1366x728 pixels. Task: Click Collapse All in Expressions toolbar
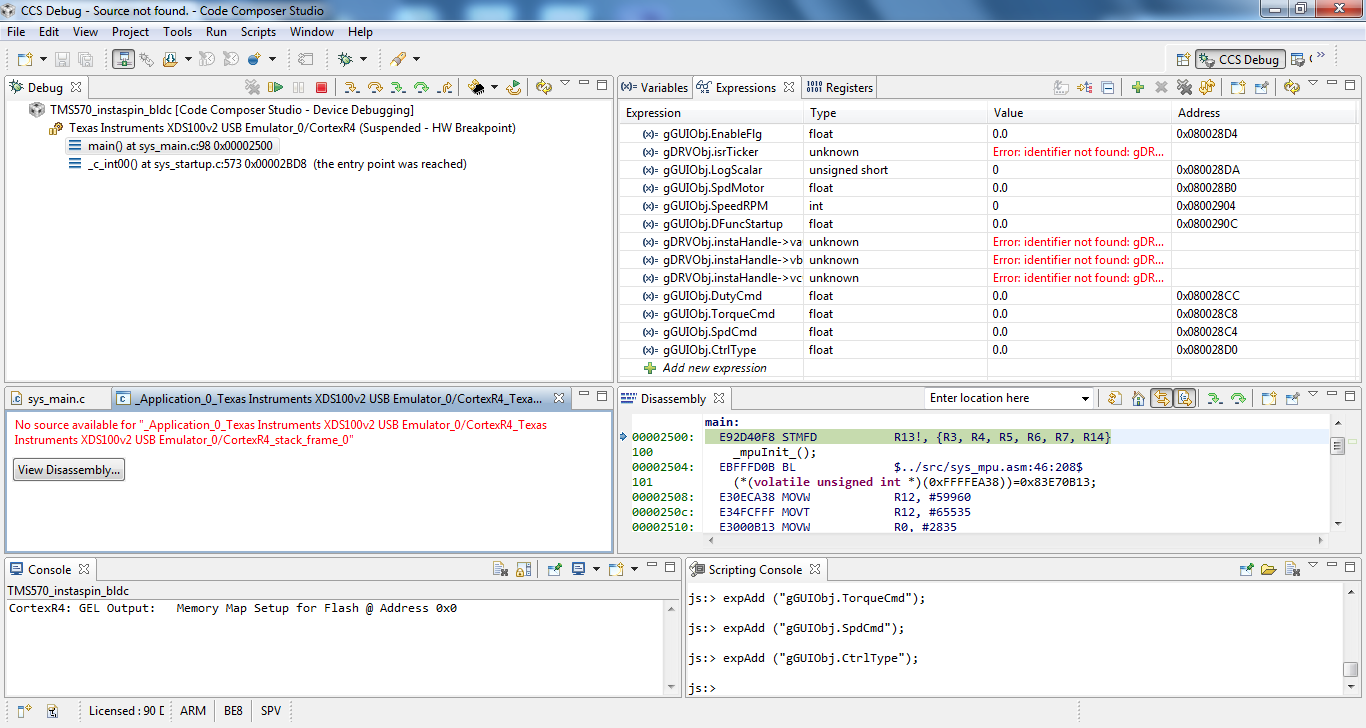point(1108,88)
